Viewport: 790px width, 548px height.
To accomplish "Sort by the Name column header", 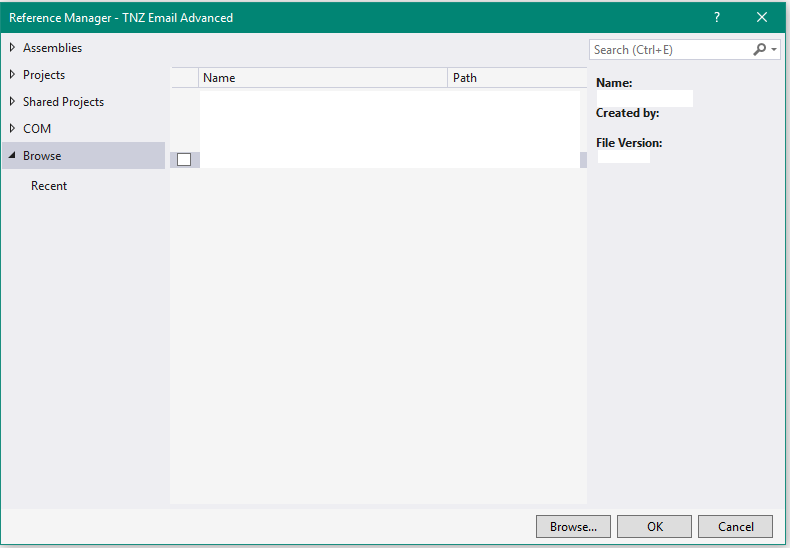I will pos(322,78).
